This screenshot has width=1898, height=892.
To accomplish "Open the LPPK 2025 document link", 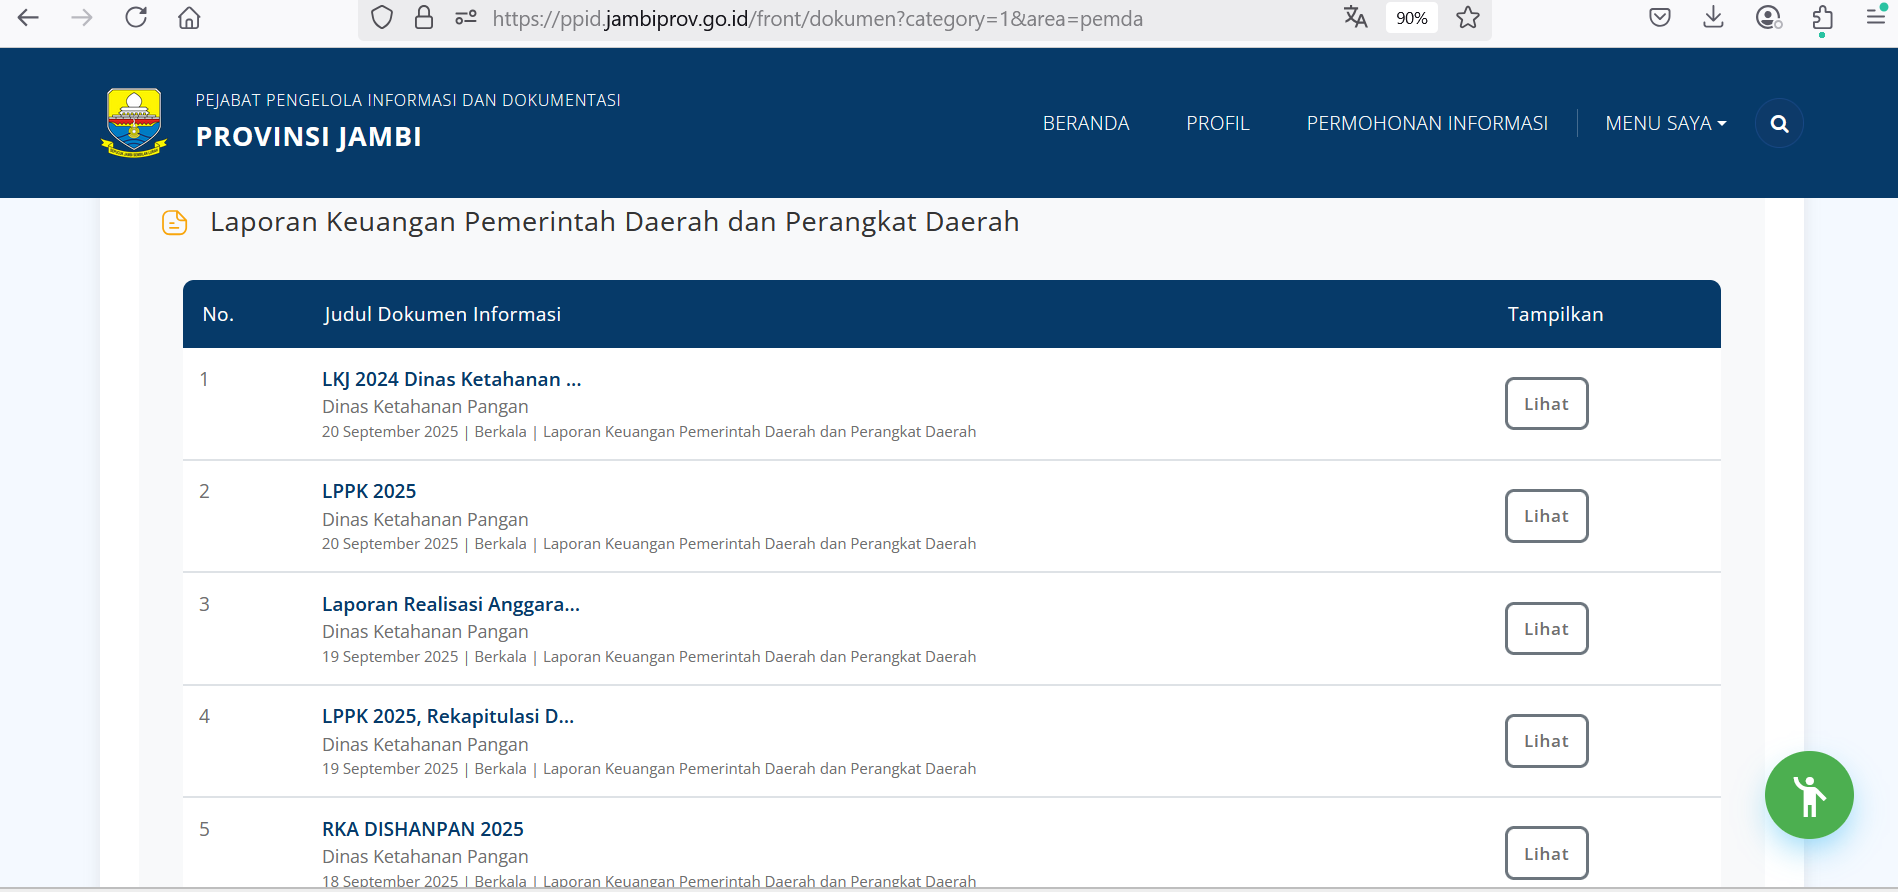I will (369, 491).
